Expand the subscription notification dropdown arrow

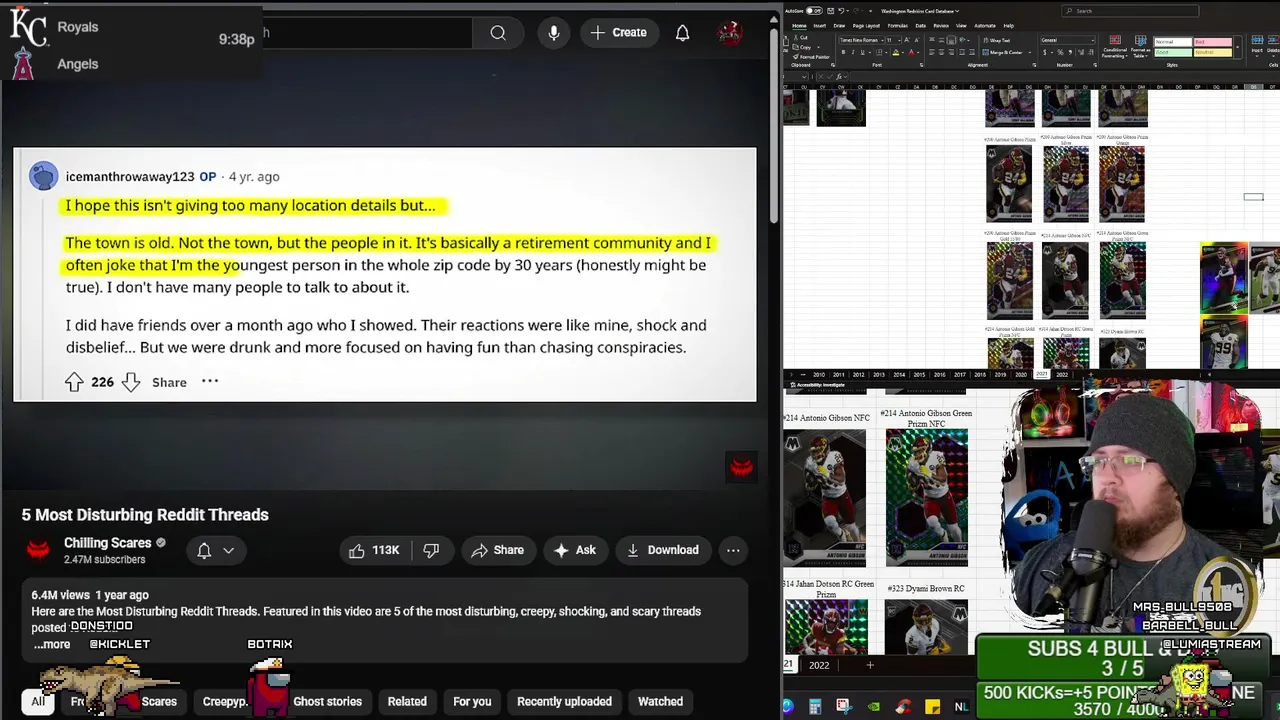229,550
